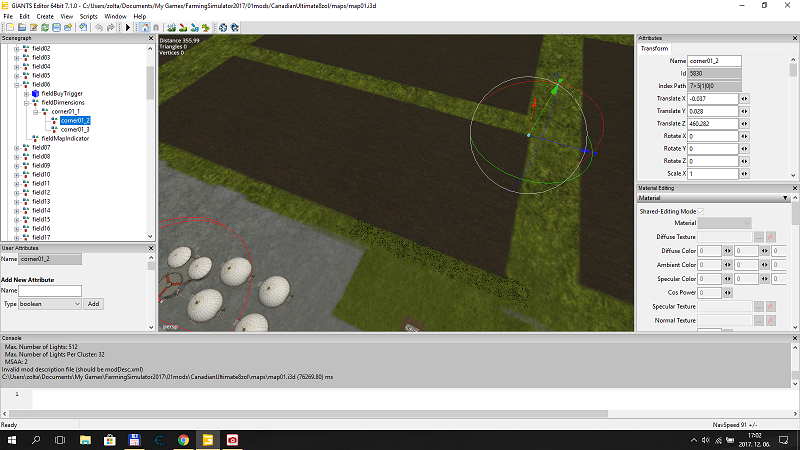The width and height of the screenshot is (800, 450).
Task: Click the green reload arrows toolbar icon
Action: [x=45, y=28]
